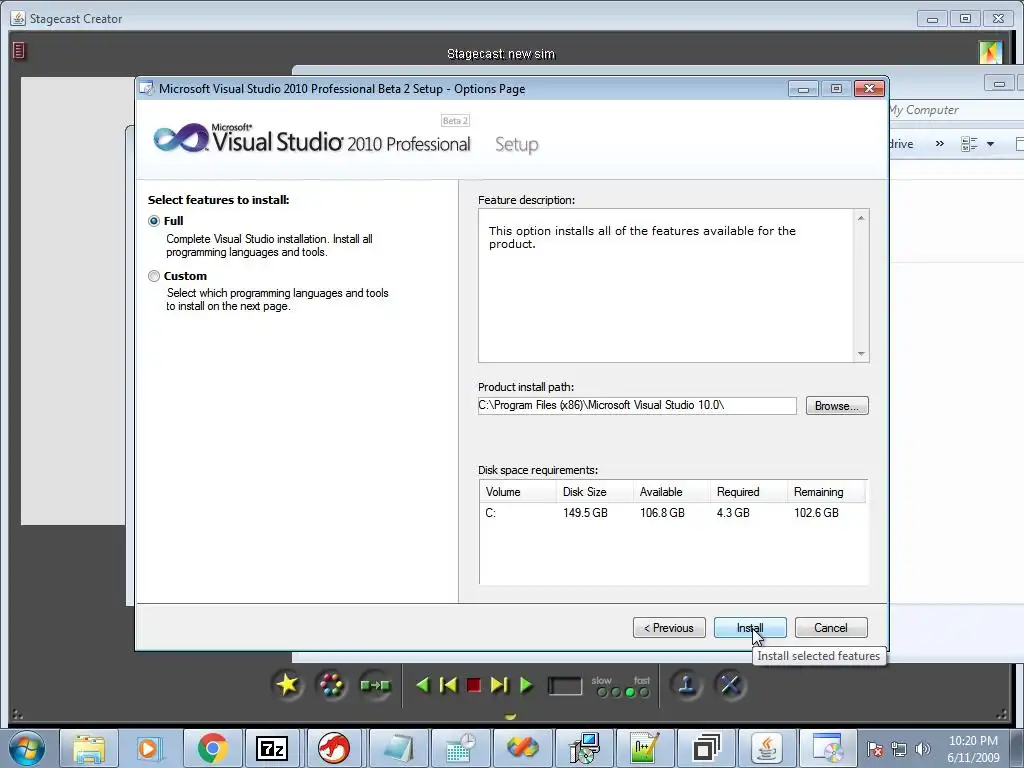This screenshot has height=768, width=1024.
Task: Select the blue stamp copy tool icon
Action: tap(686, 684)
